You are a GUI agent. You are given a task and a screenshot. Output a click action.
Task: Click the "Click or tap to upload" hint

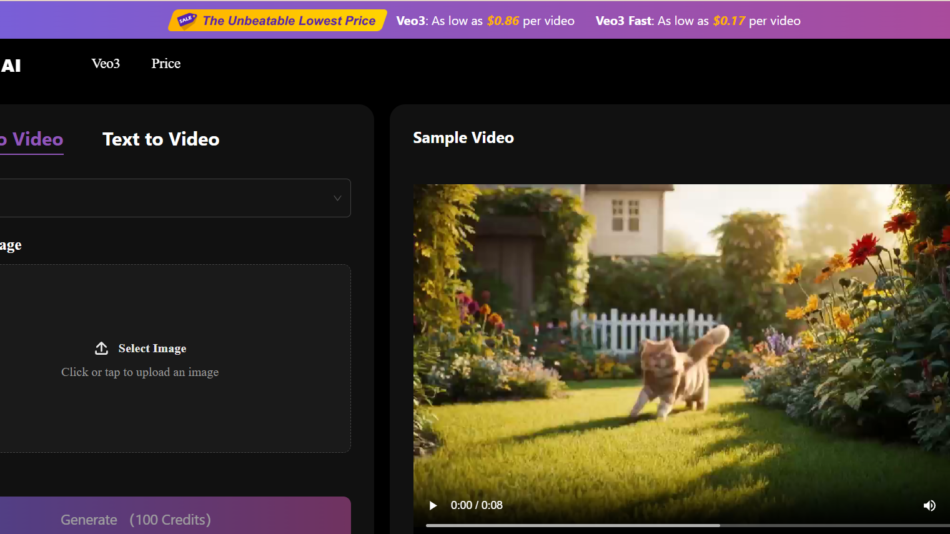point(140,372)
